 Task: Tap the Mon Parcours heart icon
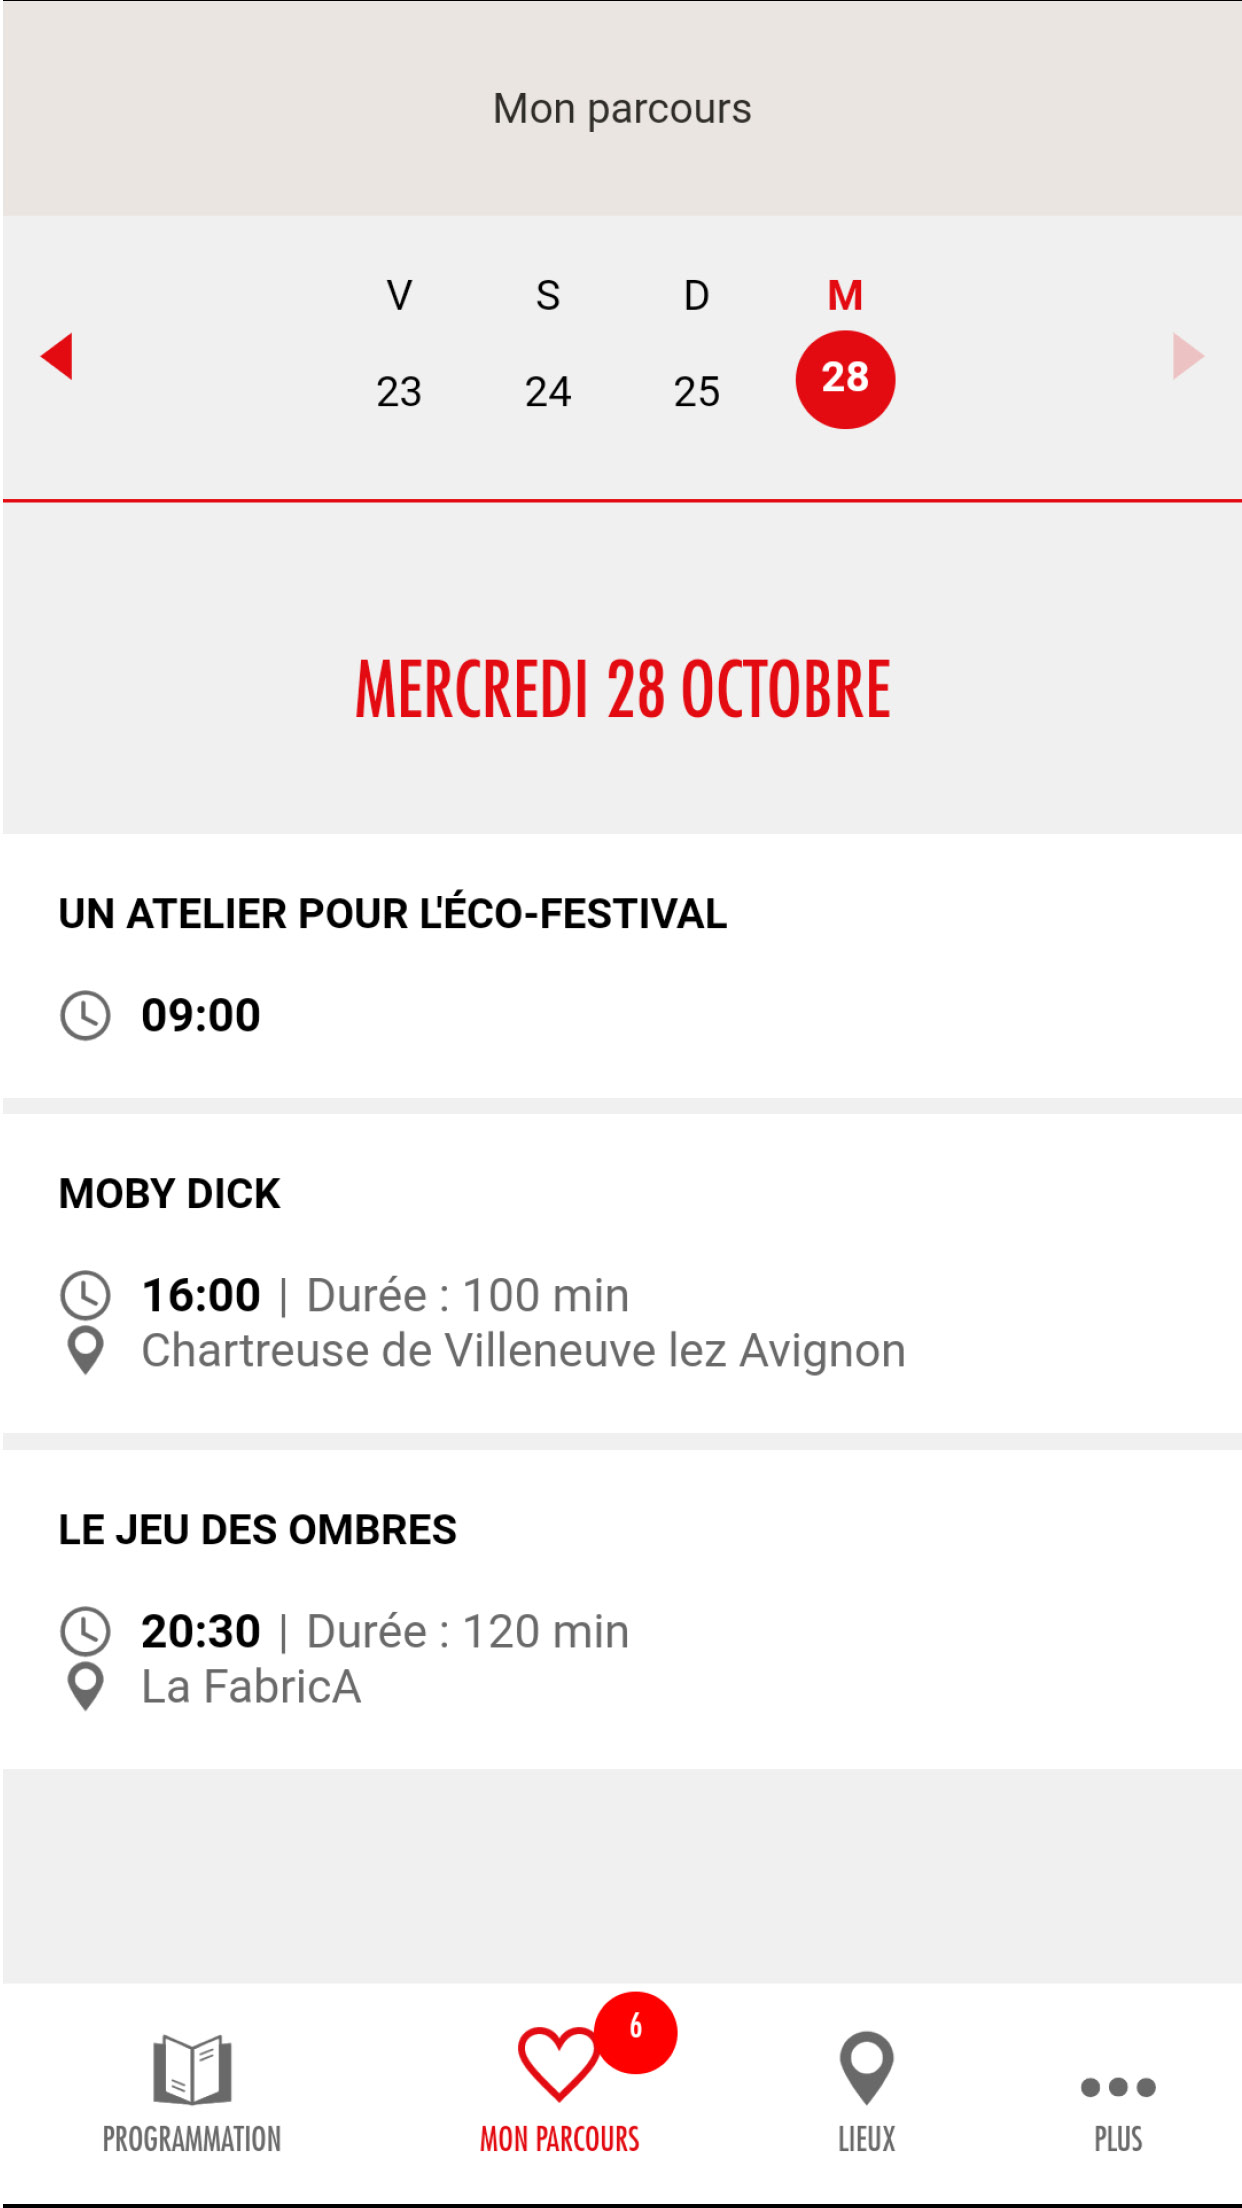pyautogui.click(x=558, y=2064)
